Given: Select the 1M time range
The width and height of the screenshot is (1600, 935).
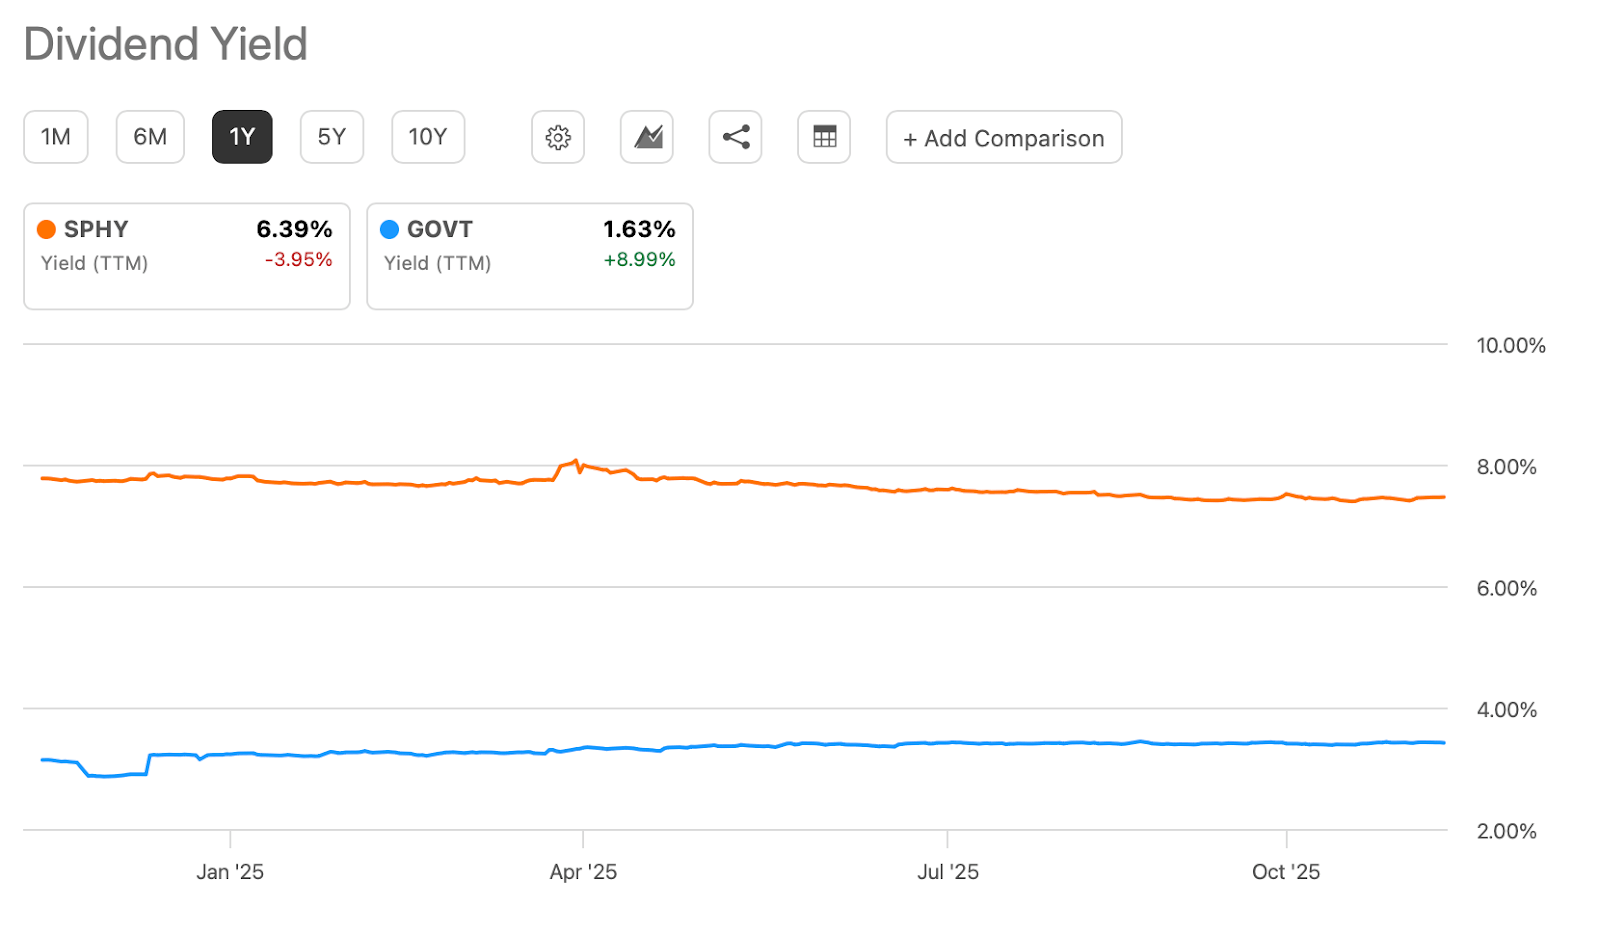Looking at the screenshot, I should click(x=56, y=137).
